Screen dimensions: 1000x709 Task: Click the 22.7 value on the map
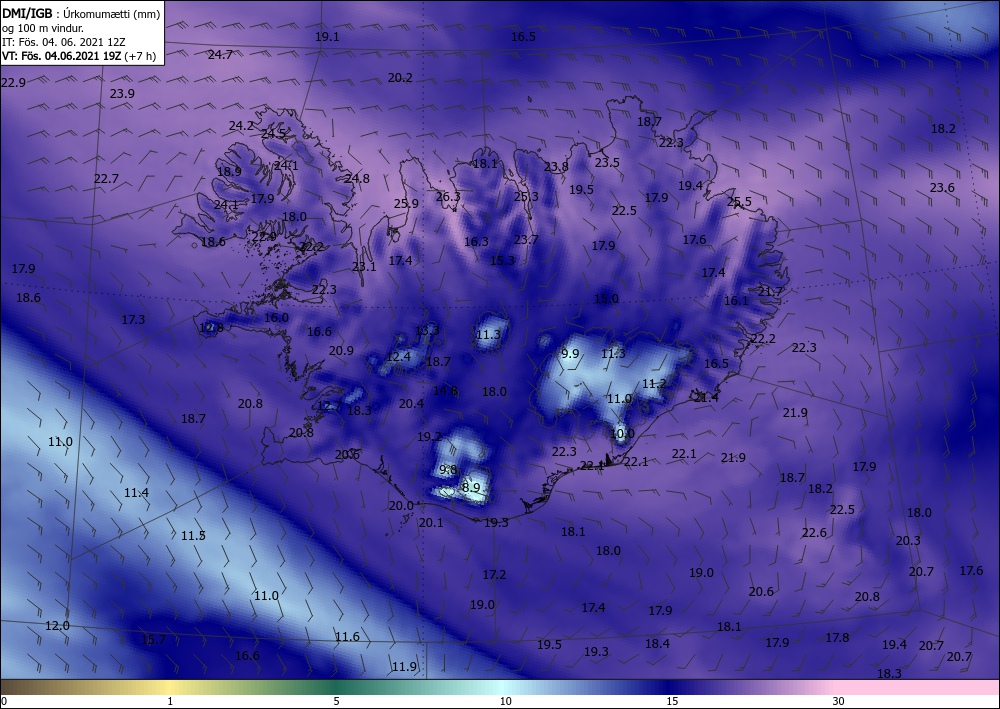tap(106, 179)
